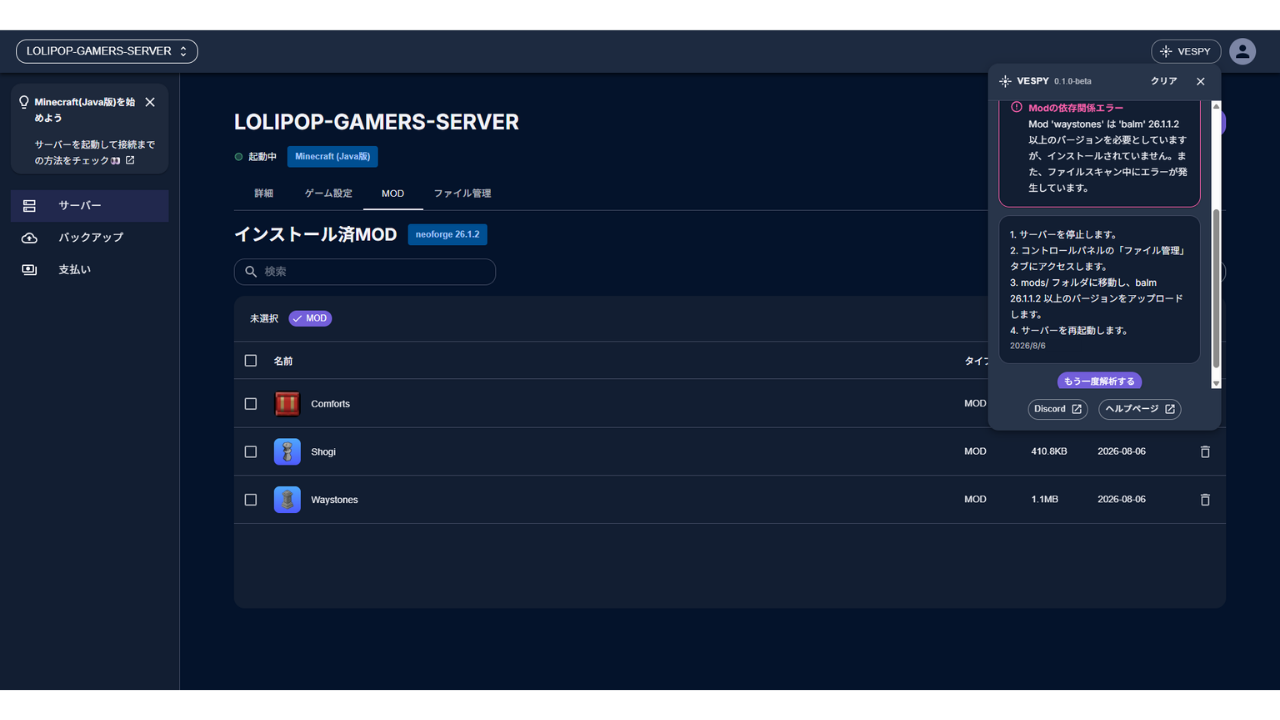Click the server icon in the sidebar
The image size is (1280, 720).
point(29,206)
